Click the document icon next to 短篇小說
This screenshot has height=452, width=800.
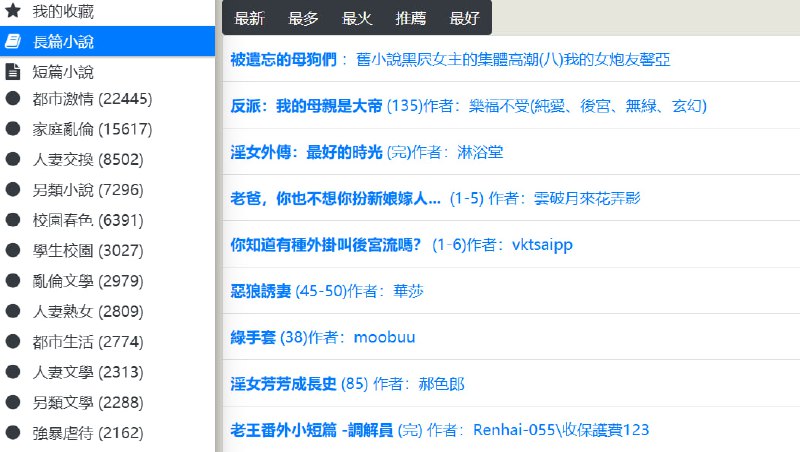point(13,72)
